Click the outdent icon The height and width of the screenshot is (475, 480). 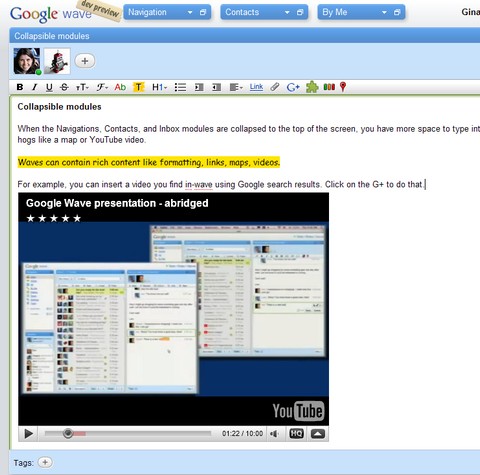pos(216,87)
